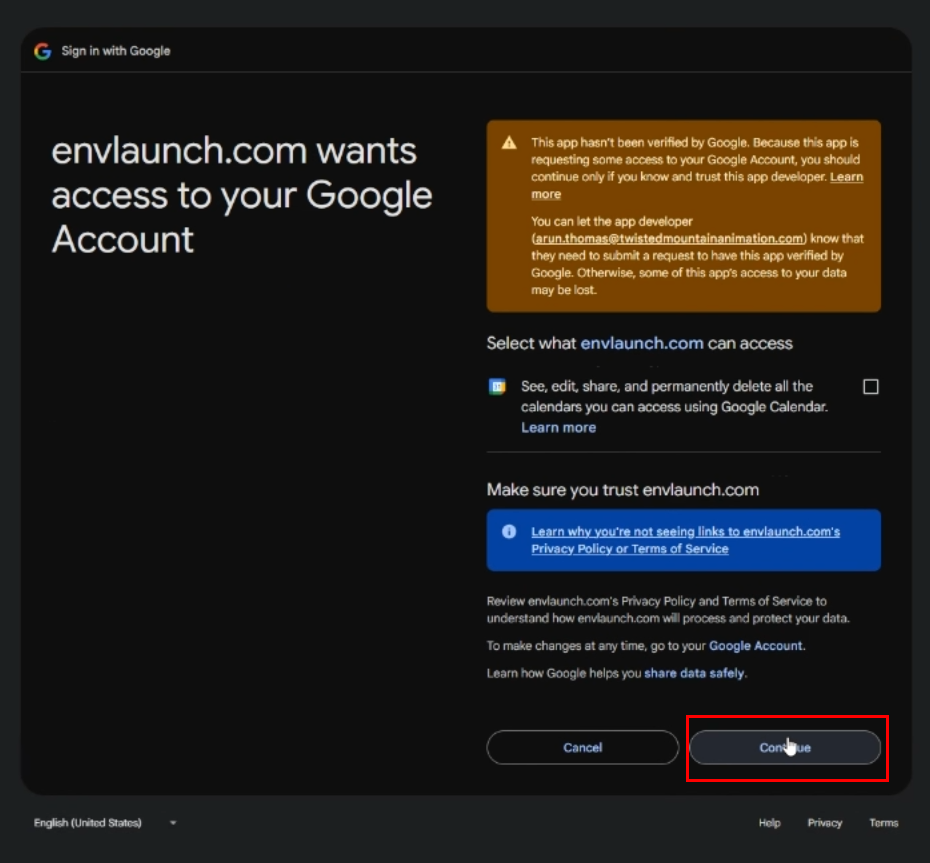
Task: Open Learn more under Calendar permission
Action: point(558,428)
